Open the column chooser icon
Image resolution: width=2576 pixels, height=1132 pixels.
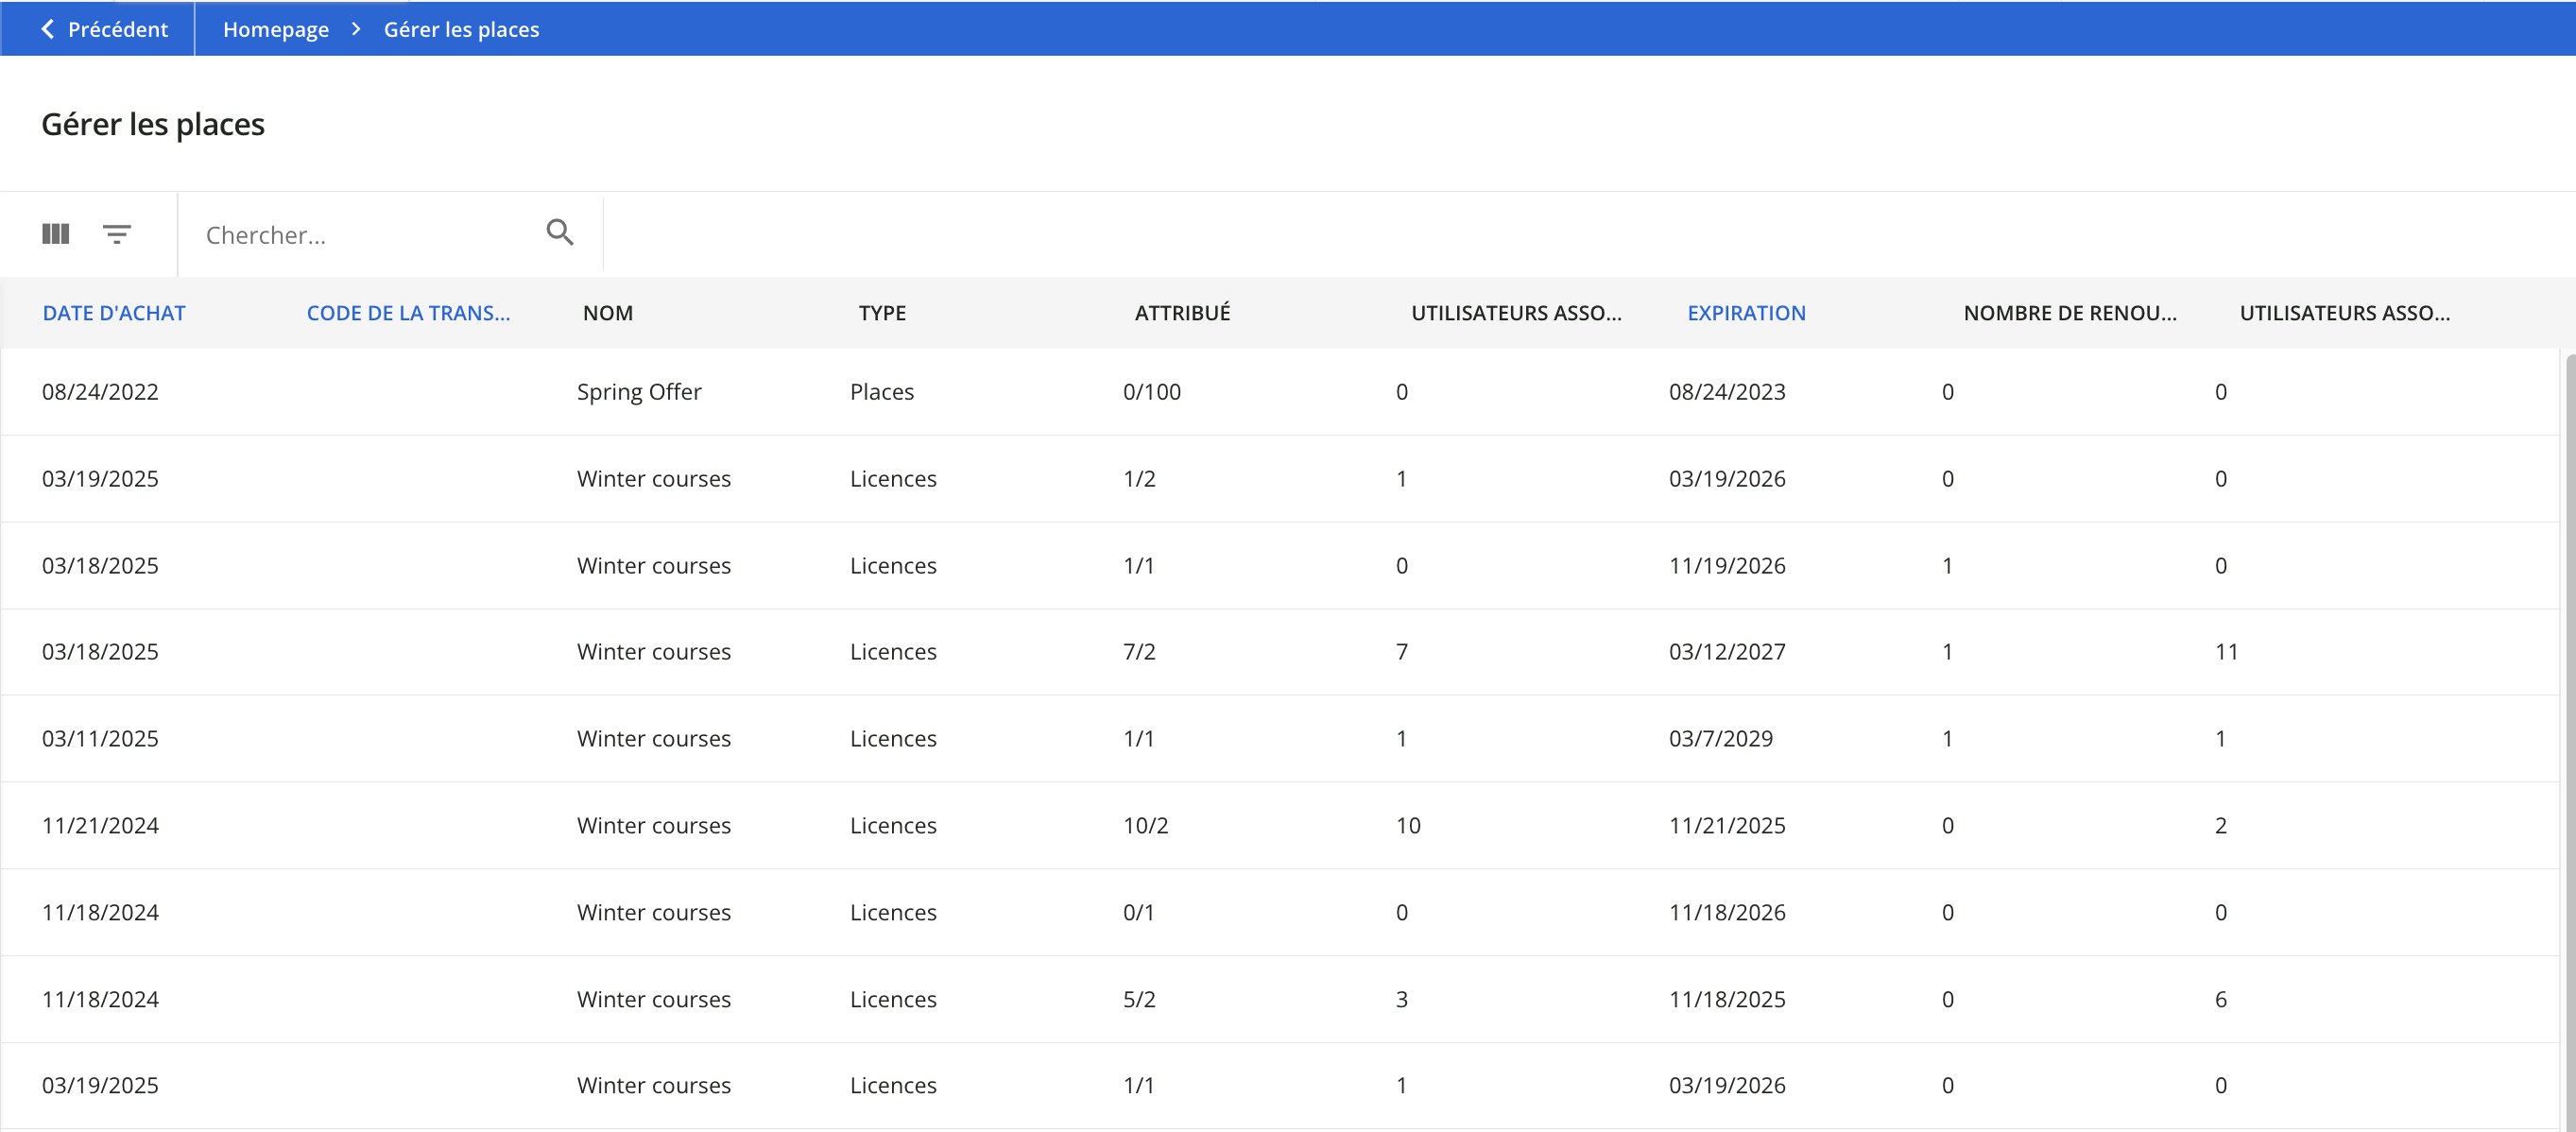[56, 234]
